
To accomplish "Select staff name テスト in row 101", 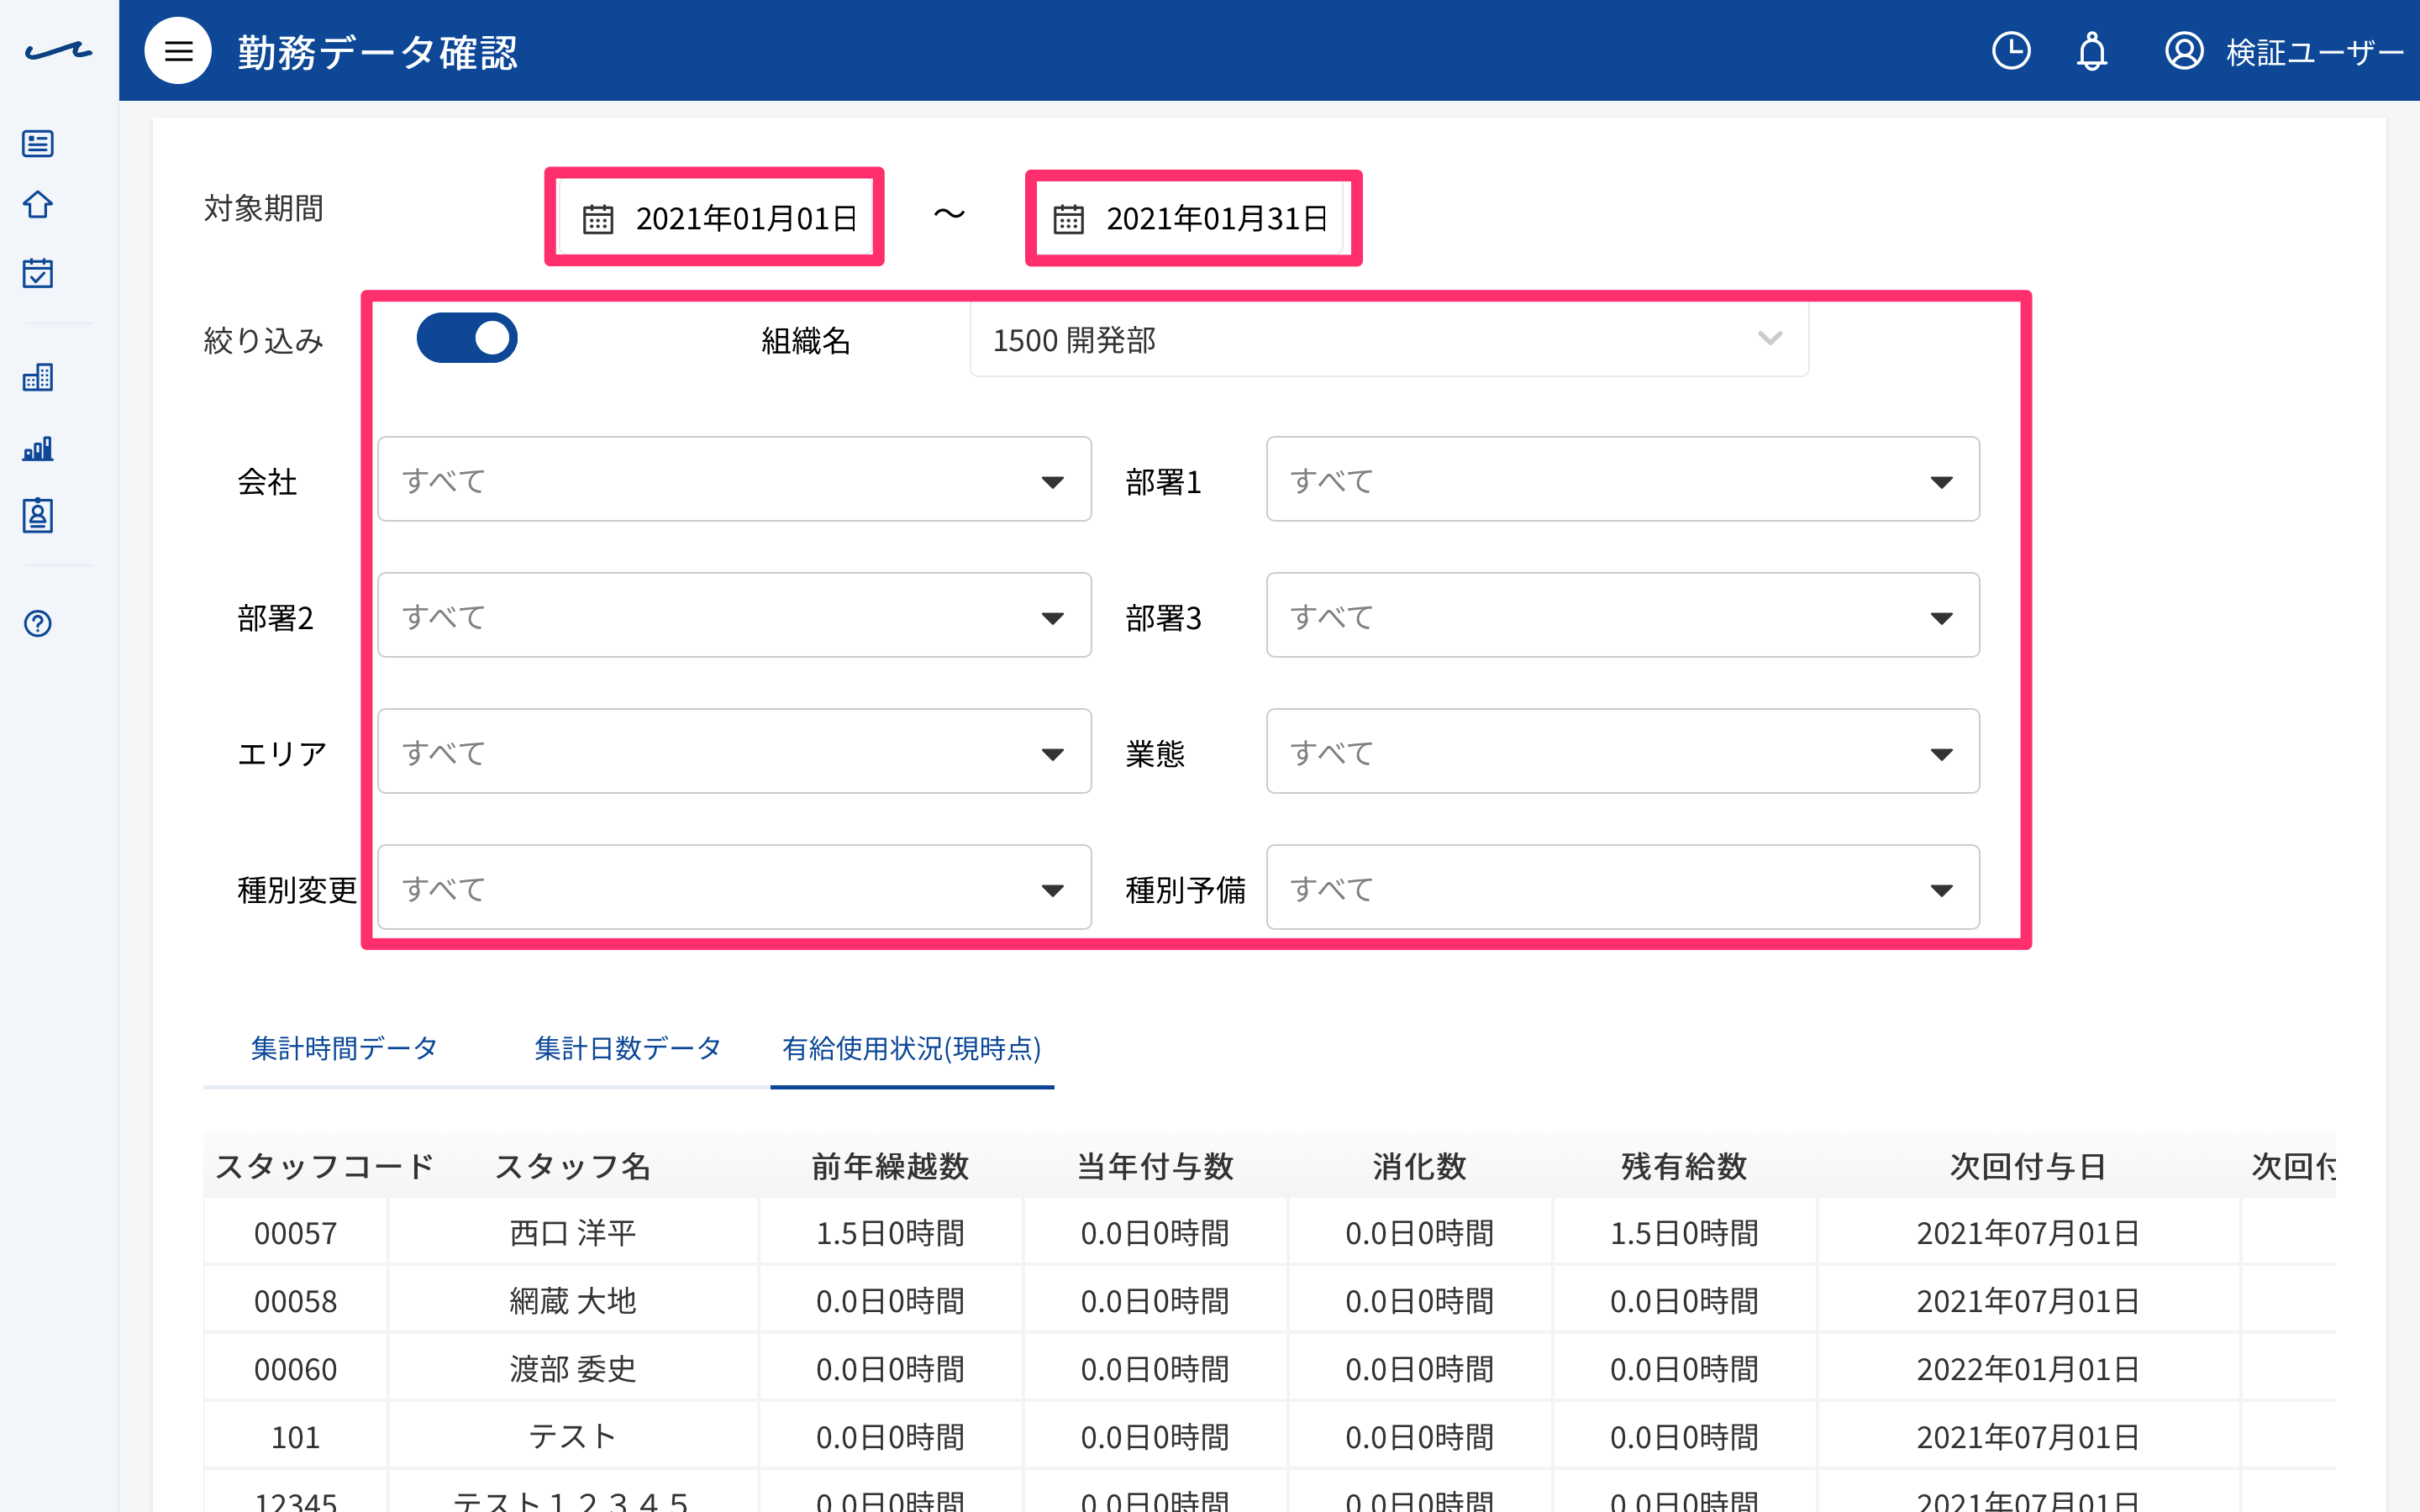I will [572, 1437].
